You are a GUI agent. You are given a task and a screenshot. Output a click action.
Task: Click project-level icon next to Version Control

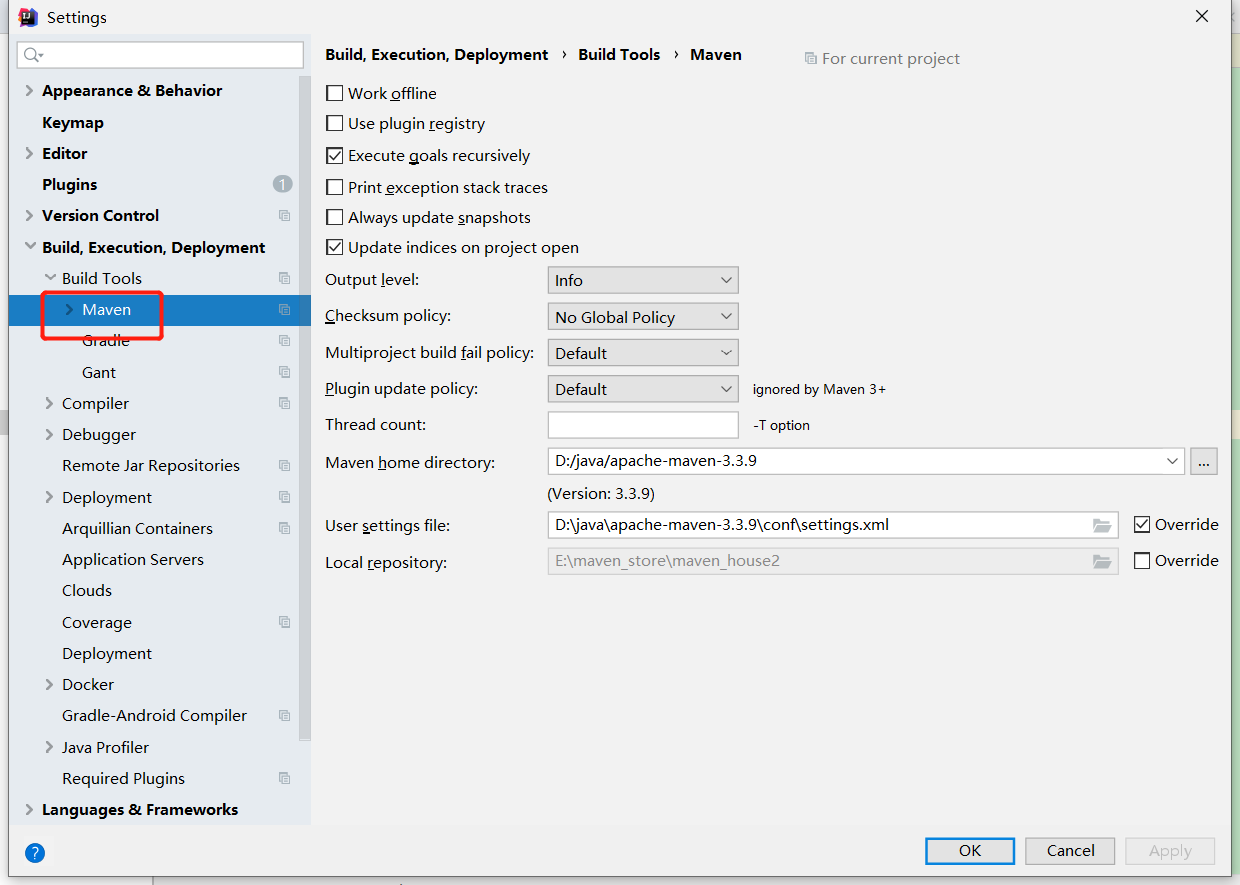[285, 216]
